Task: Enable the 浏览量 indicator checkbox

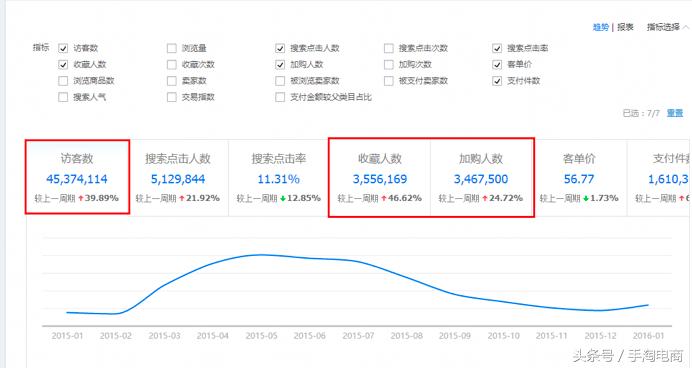Action: (x=172, y=48)
